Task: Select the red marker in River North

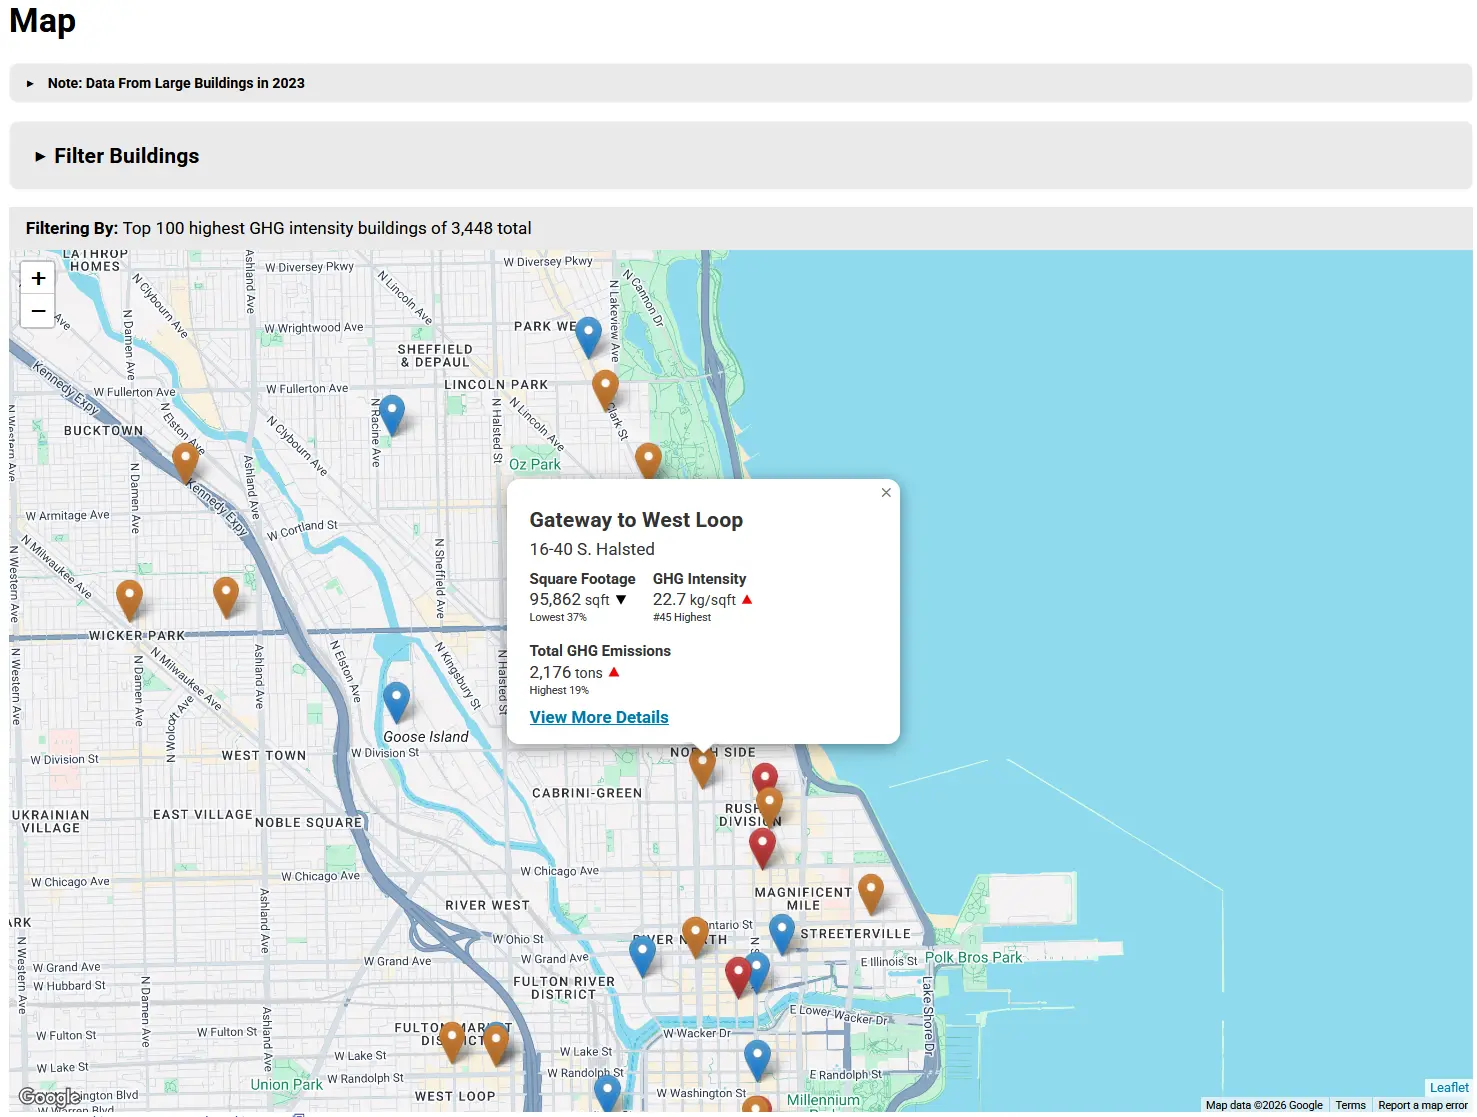Action: click(738, 974)
